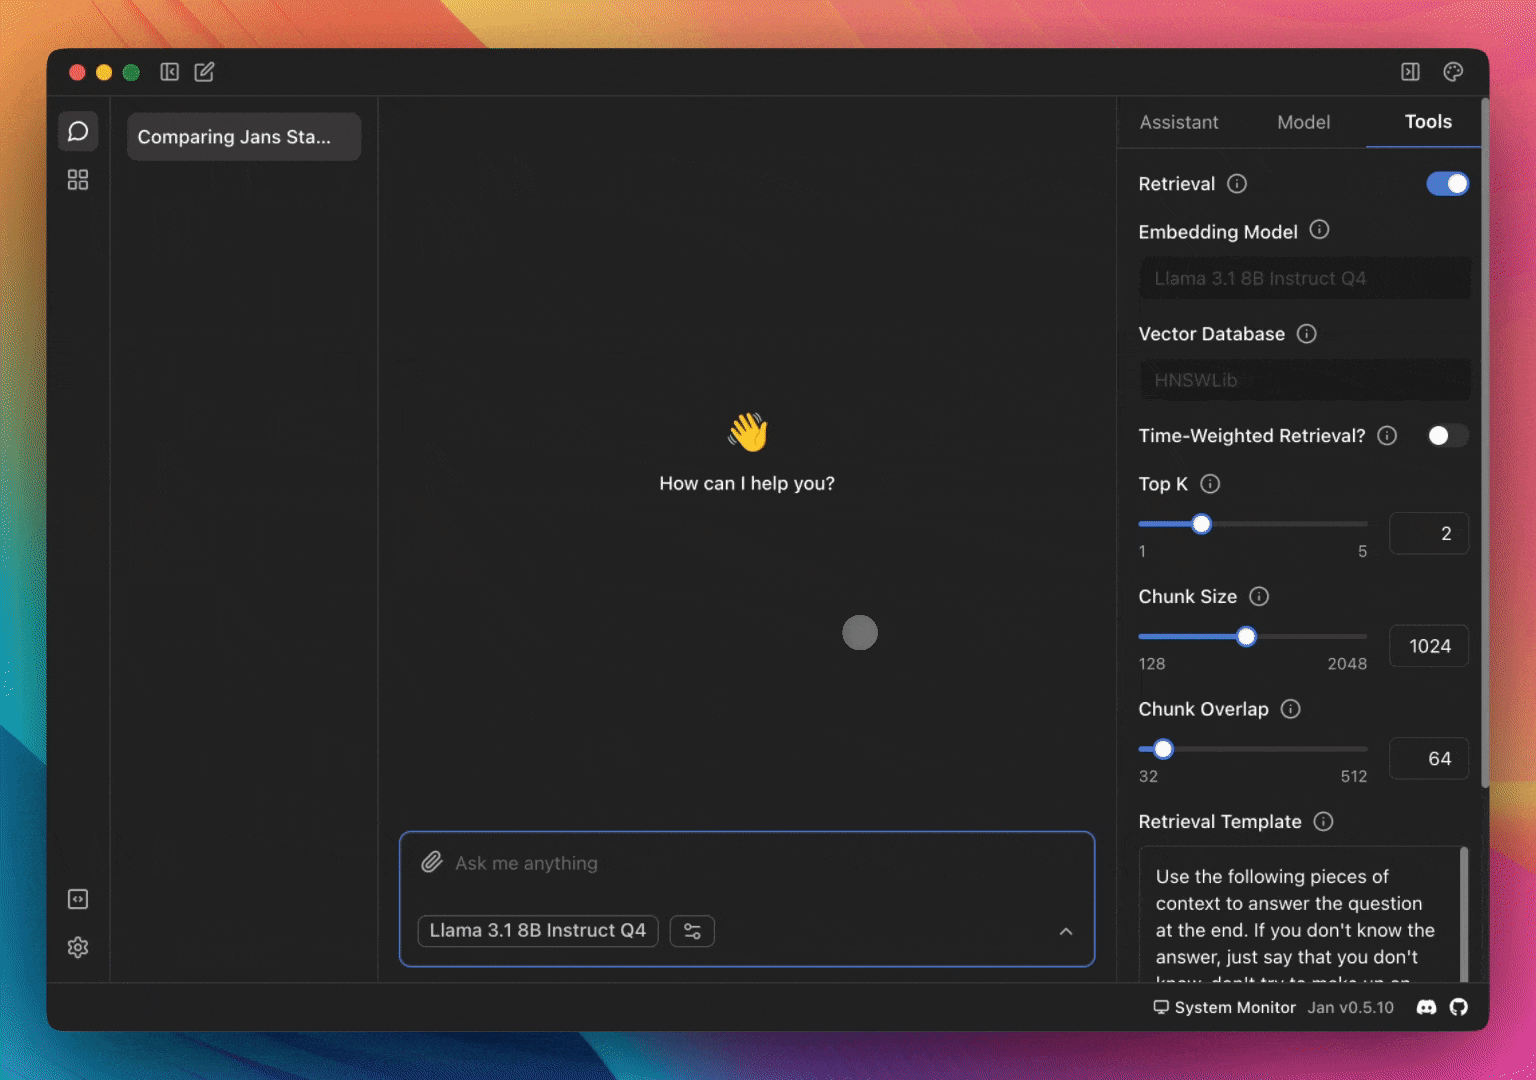Collapse the left sidebar panel icon

click(x=170, y=72)
